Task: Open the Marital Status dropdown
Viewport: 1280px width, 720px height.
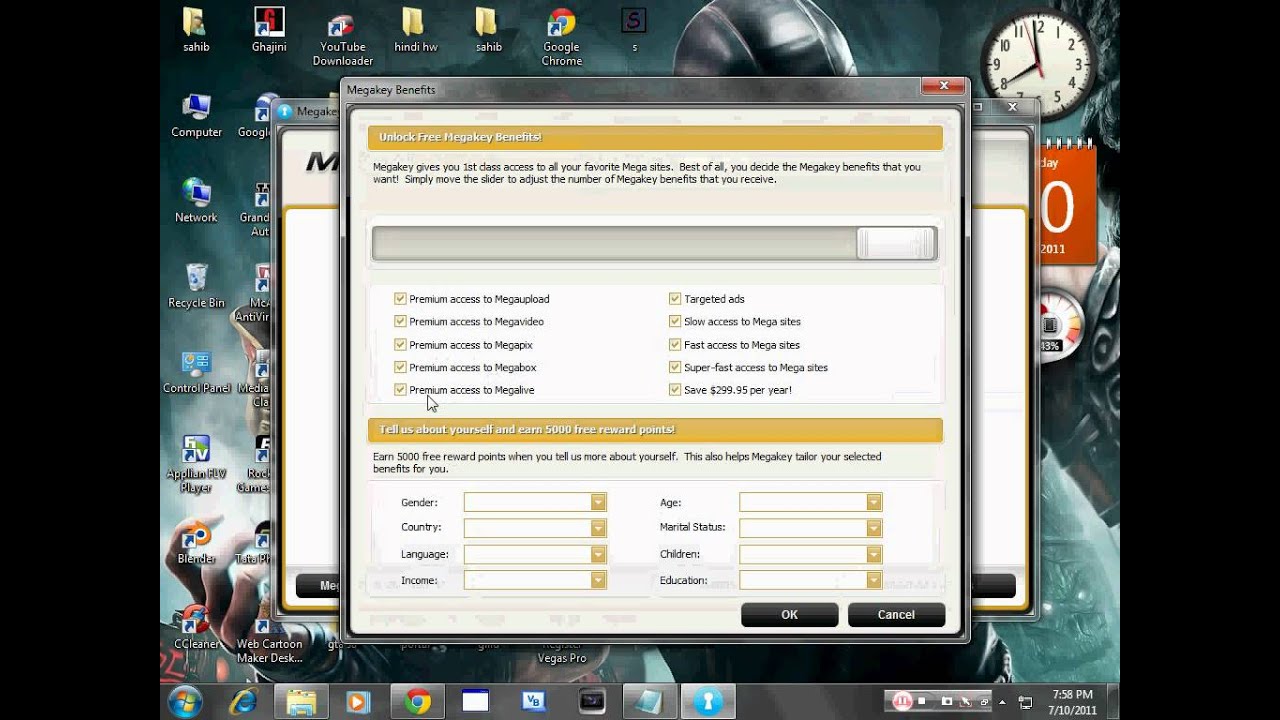Action: pyautogui.click(x=810, y=527)
